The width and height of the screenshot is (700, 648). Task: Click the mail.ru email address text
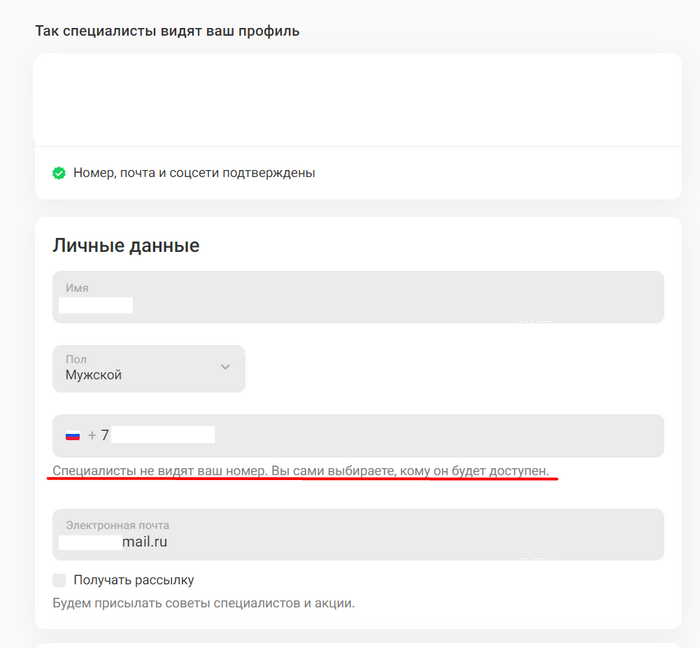pos(145,542)
